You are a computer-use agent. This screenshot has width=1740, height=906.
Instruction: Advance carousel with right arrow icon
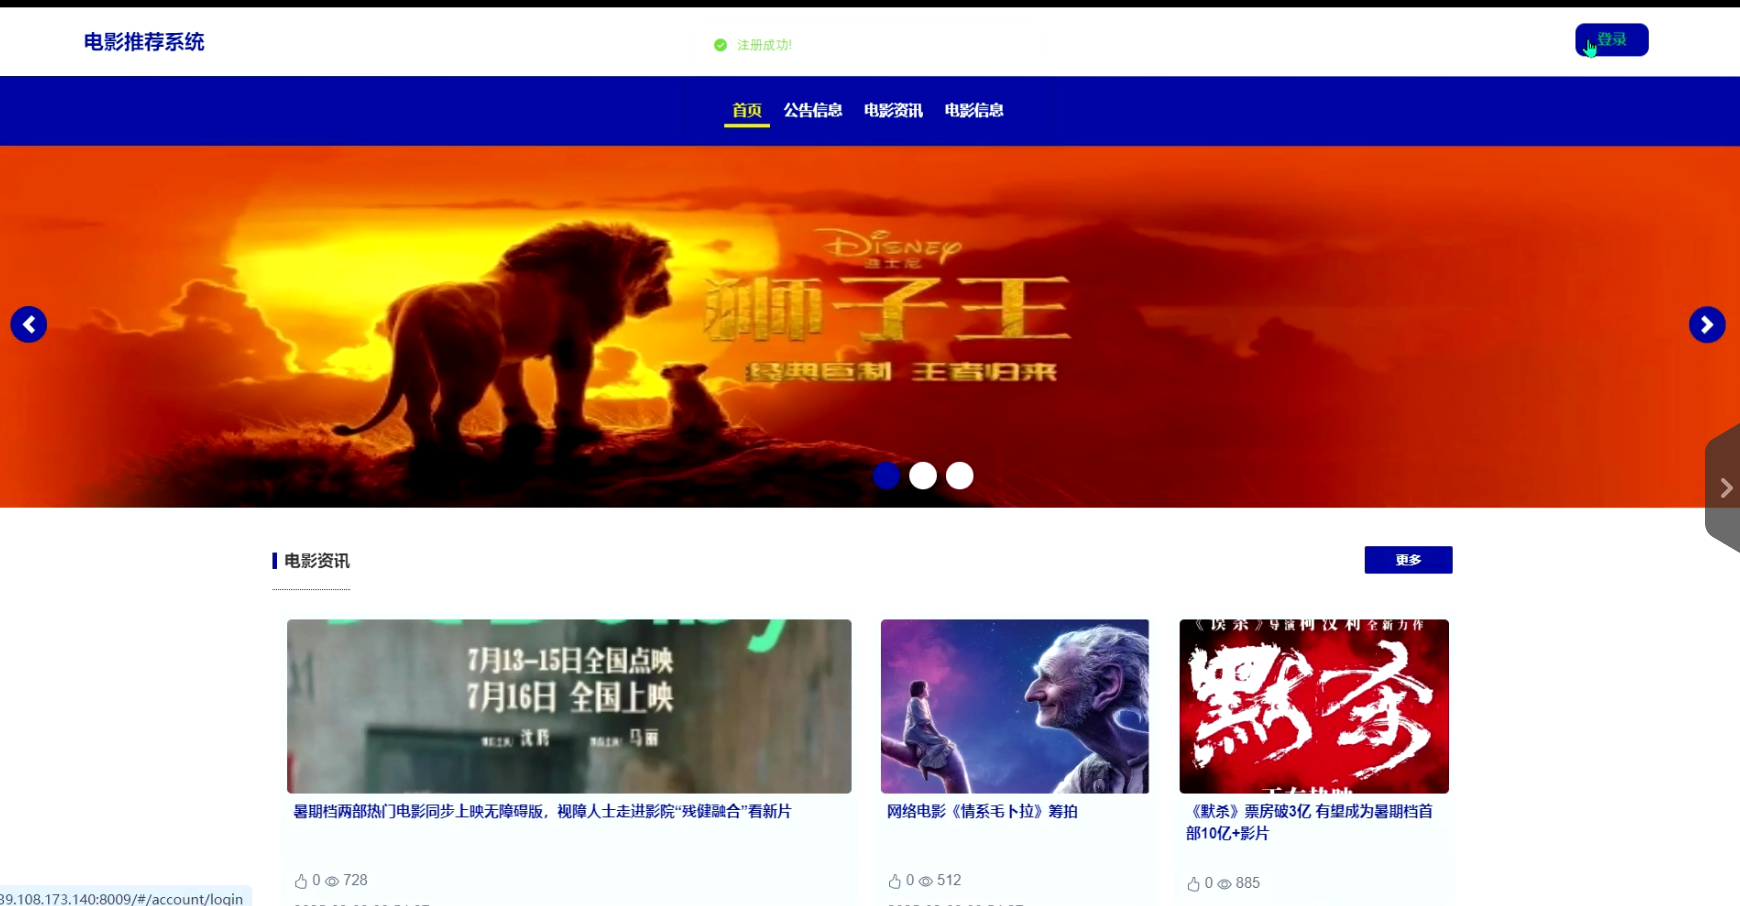(1707, 324)
